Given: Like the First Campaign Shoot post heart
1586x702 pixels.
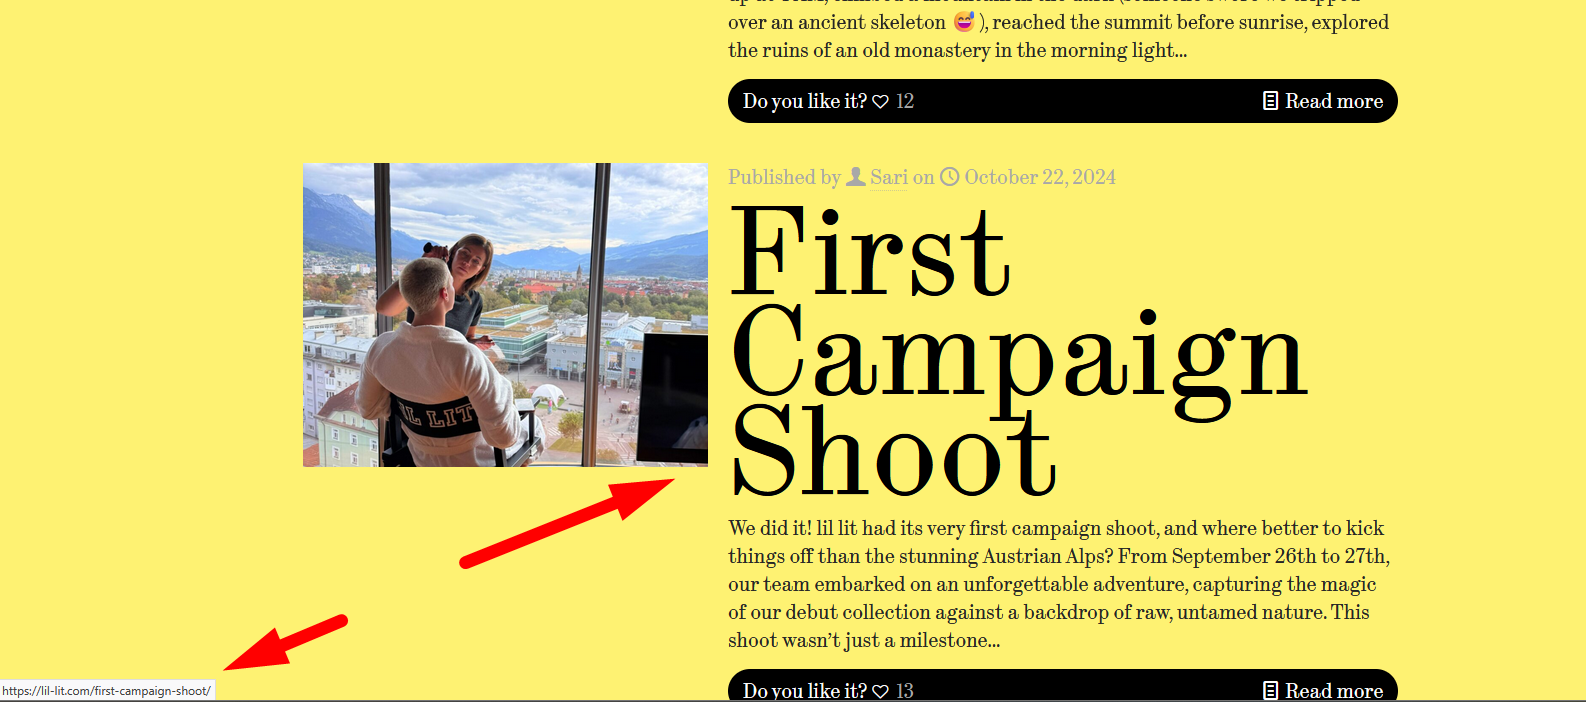Looking at the screenshot, I should [881, 691].
